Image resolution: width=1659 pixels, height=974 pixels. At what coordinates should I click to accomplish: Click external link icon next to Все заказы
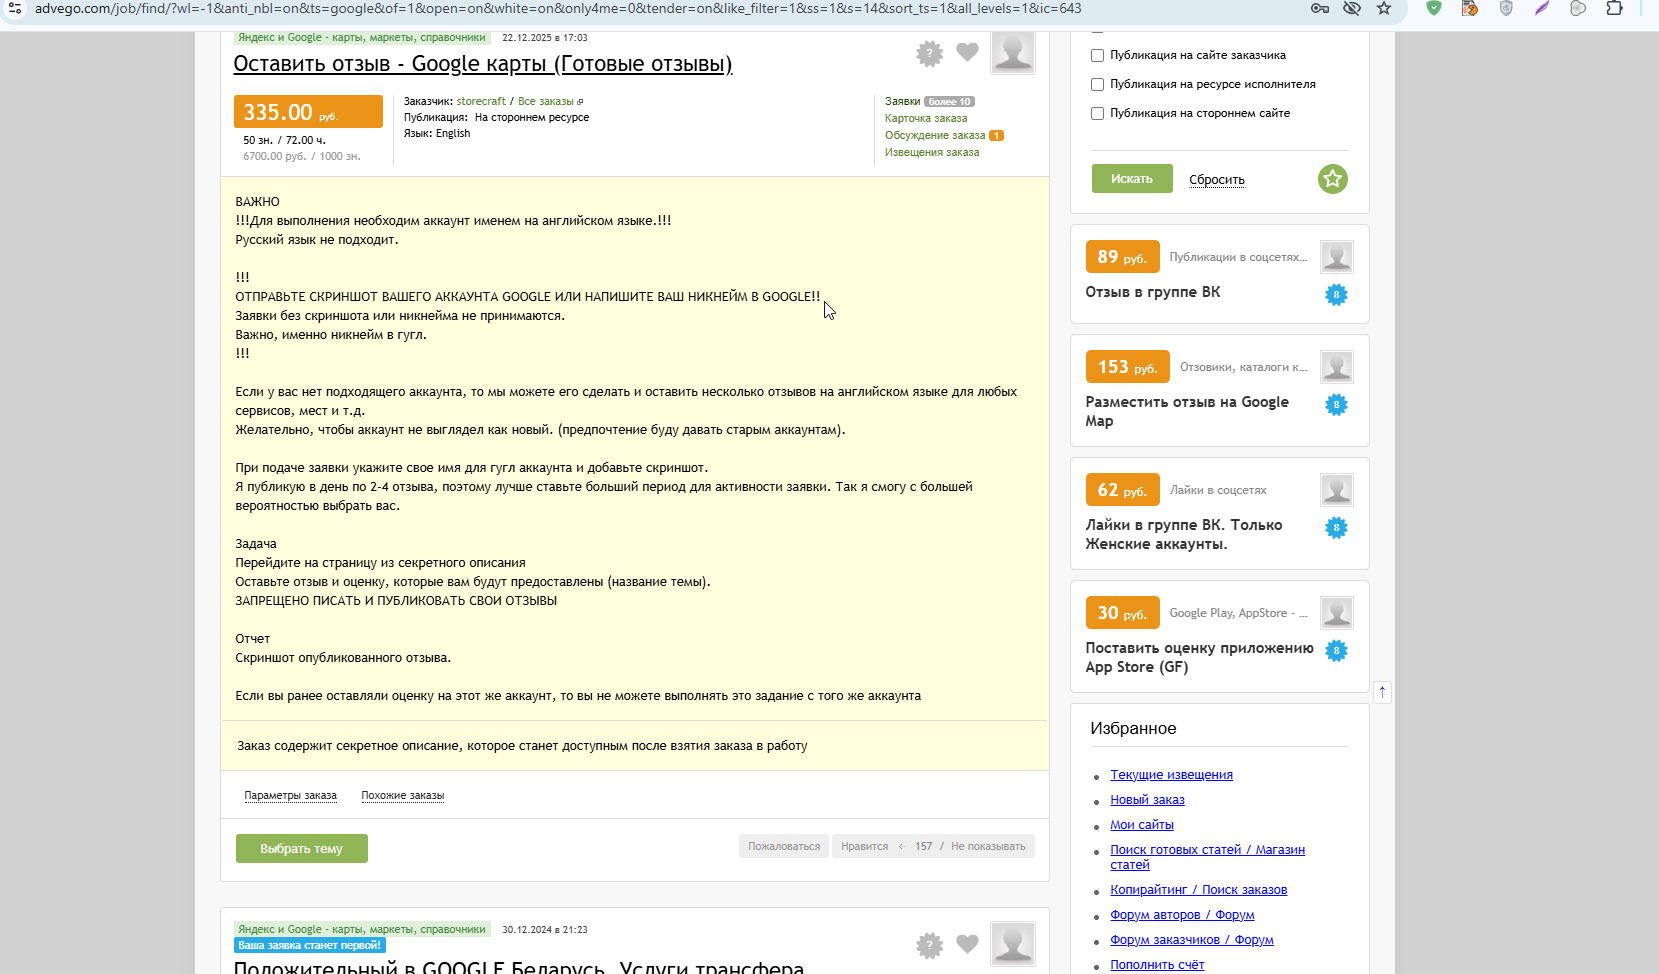580,102
